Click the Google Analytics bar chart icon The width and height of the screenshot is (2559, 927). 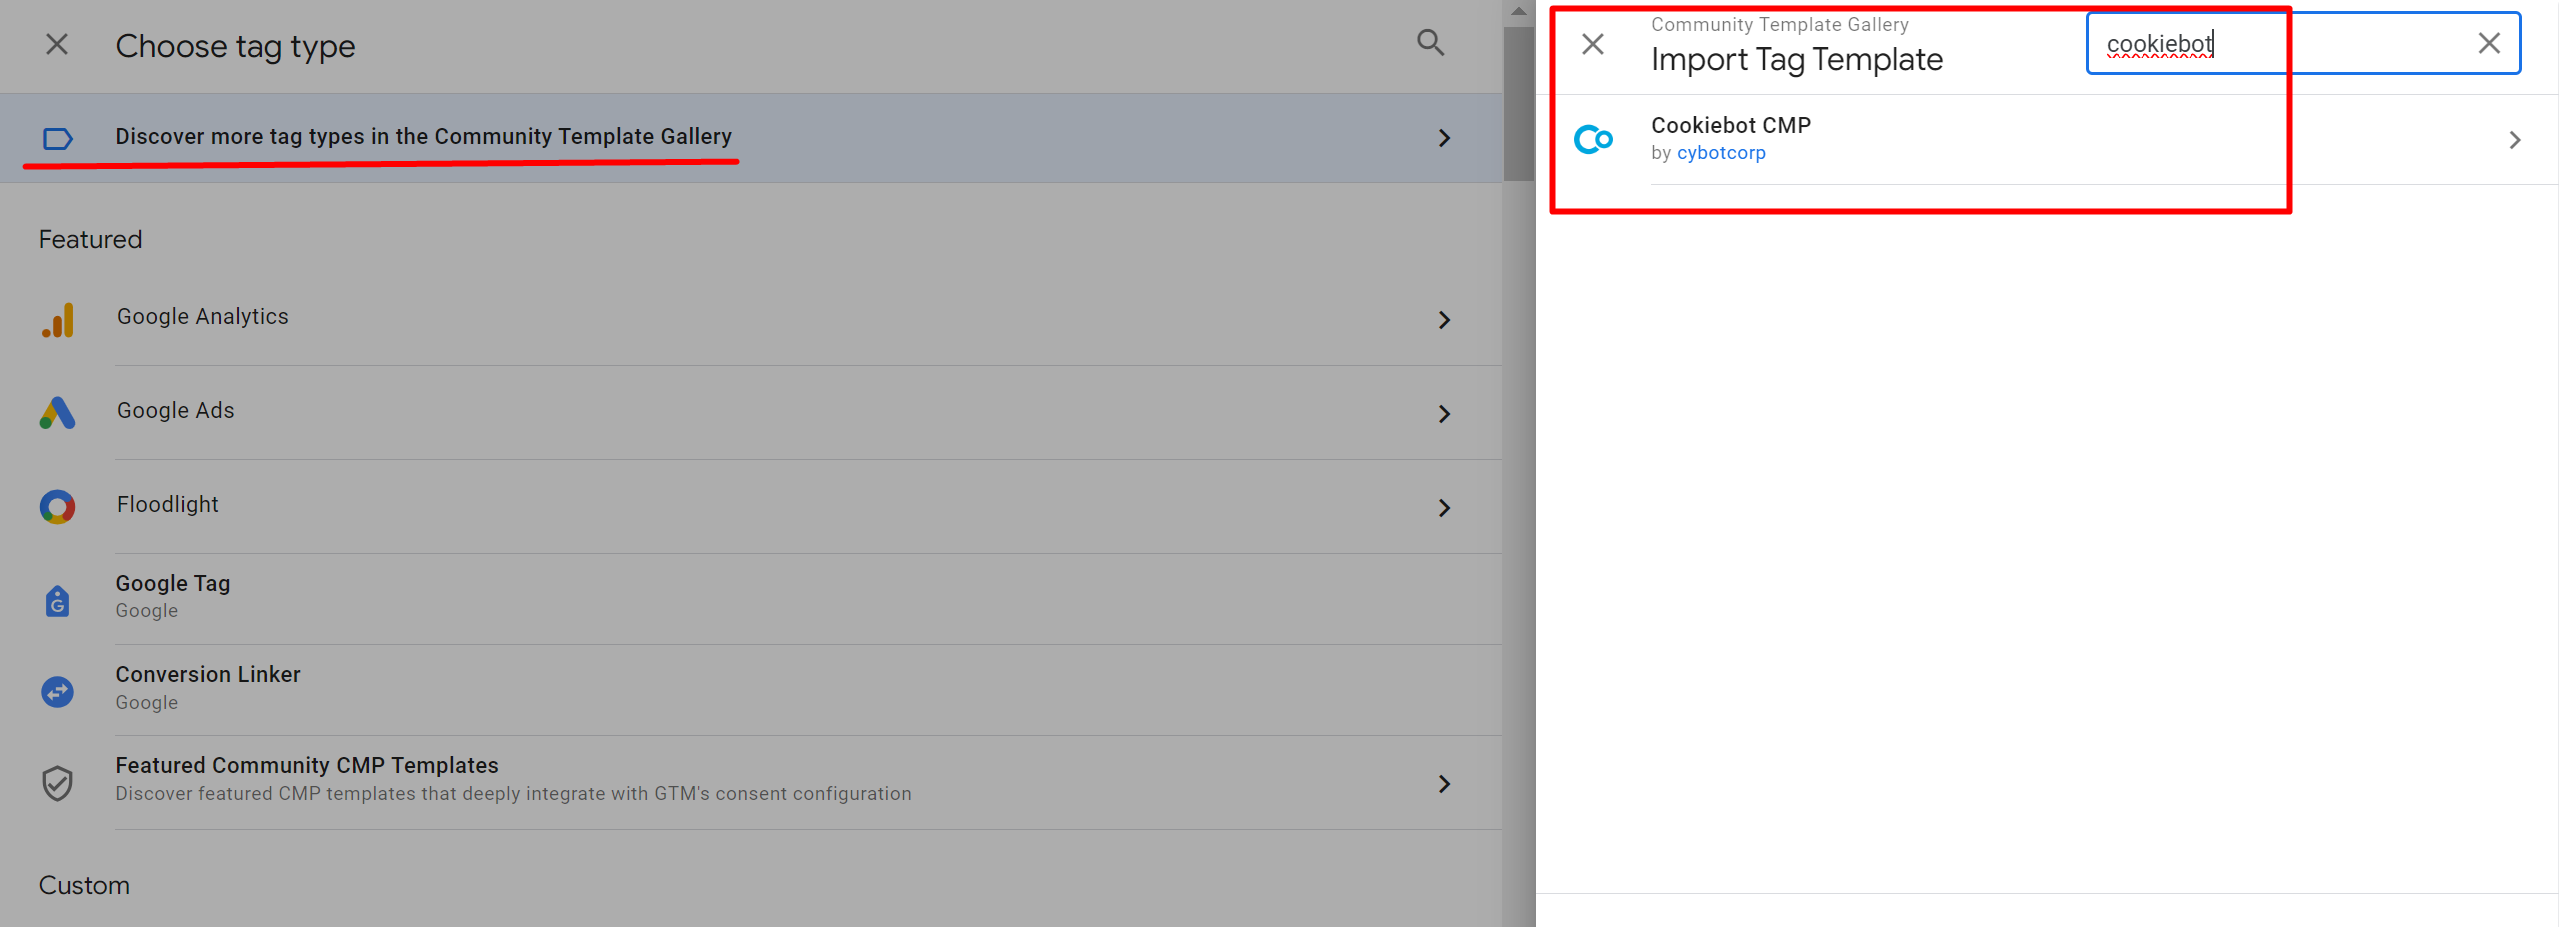tap(58, 320)
